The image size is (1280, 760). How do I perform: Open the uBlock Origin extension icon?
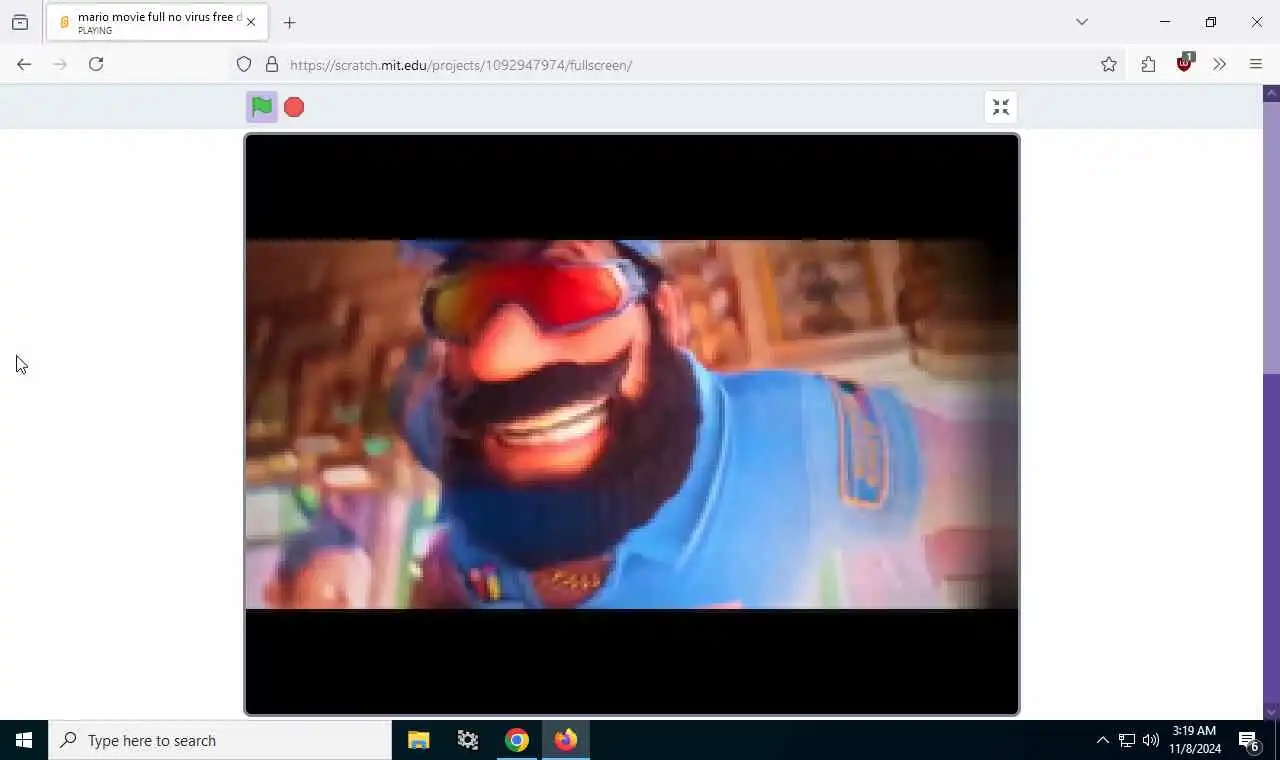pos(1185,63)
